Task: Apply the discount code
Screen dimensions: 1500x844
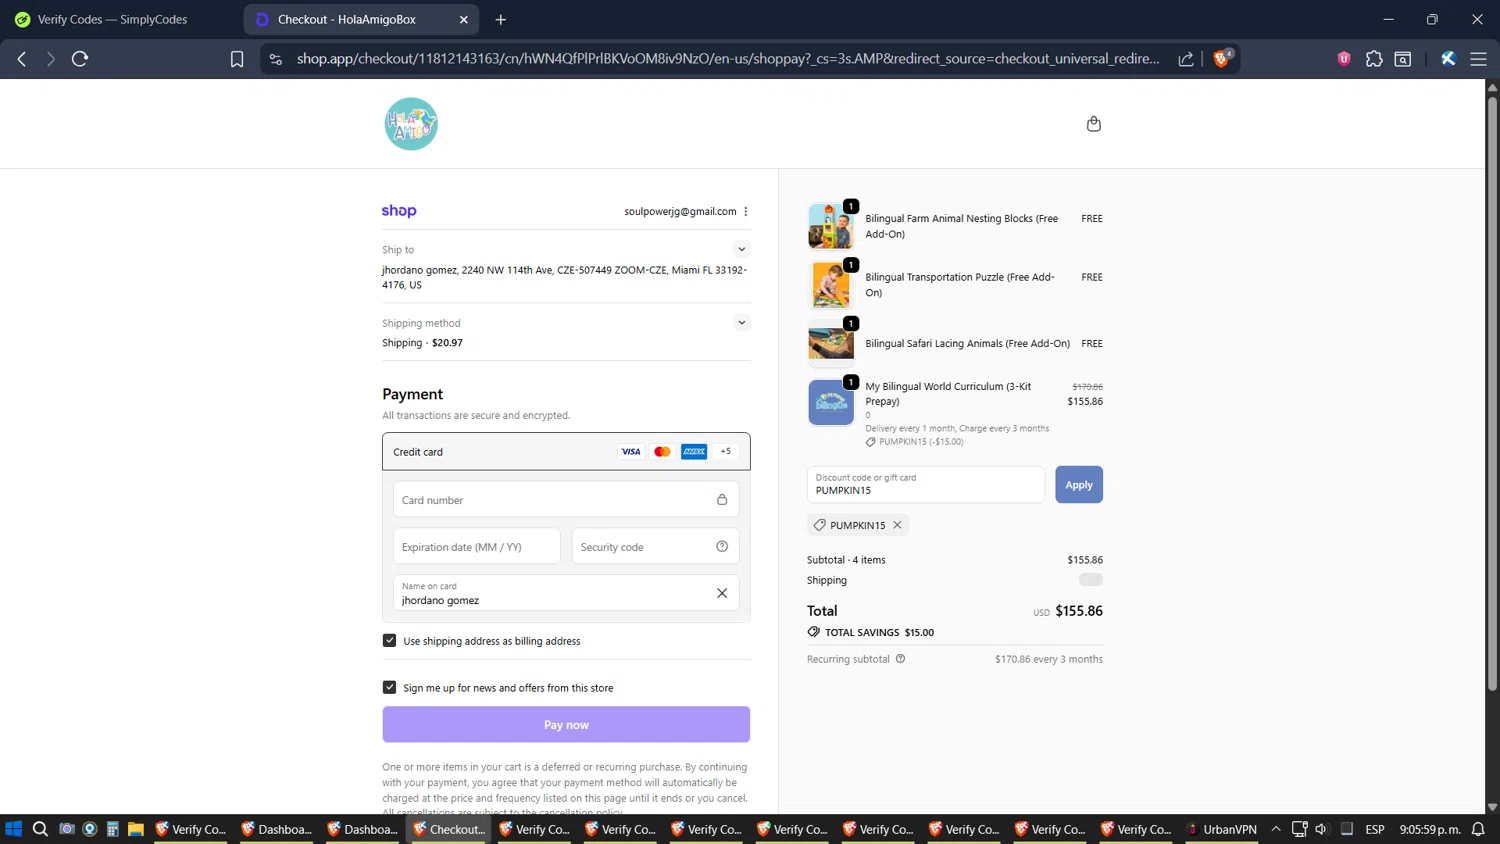Action: click(1079, 485)
